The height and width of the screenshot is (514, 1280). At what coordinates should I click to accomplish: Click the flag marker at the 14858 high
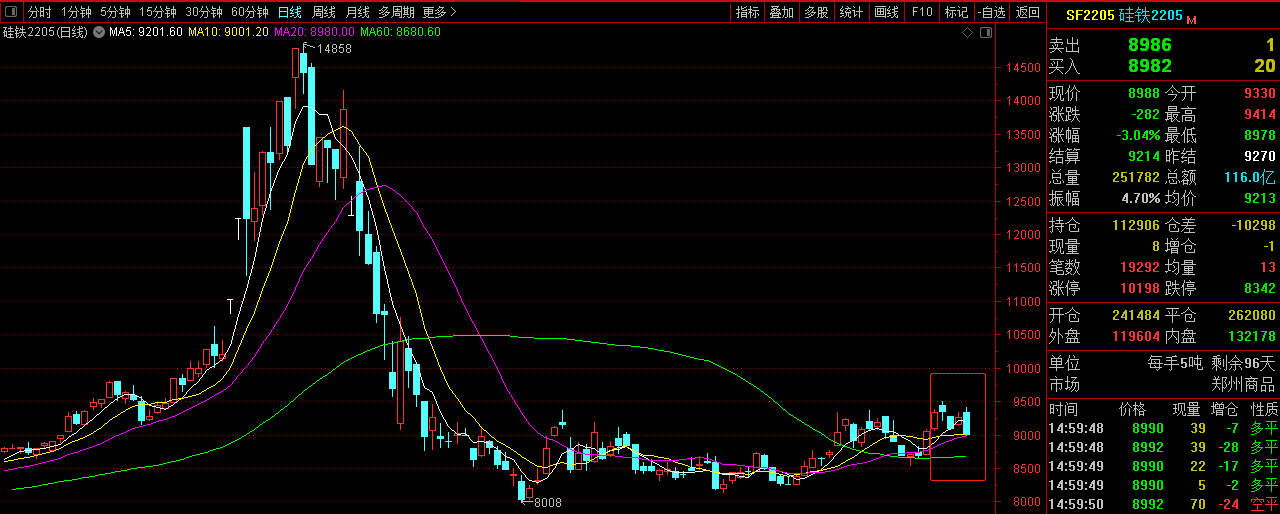(x=308, y=48)
